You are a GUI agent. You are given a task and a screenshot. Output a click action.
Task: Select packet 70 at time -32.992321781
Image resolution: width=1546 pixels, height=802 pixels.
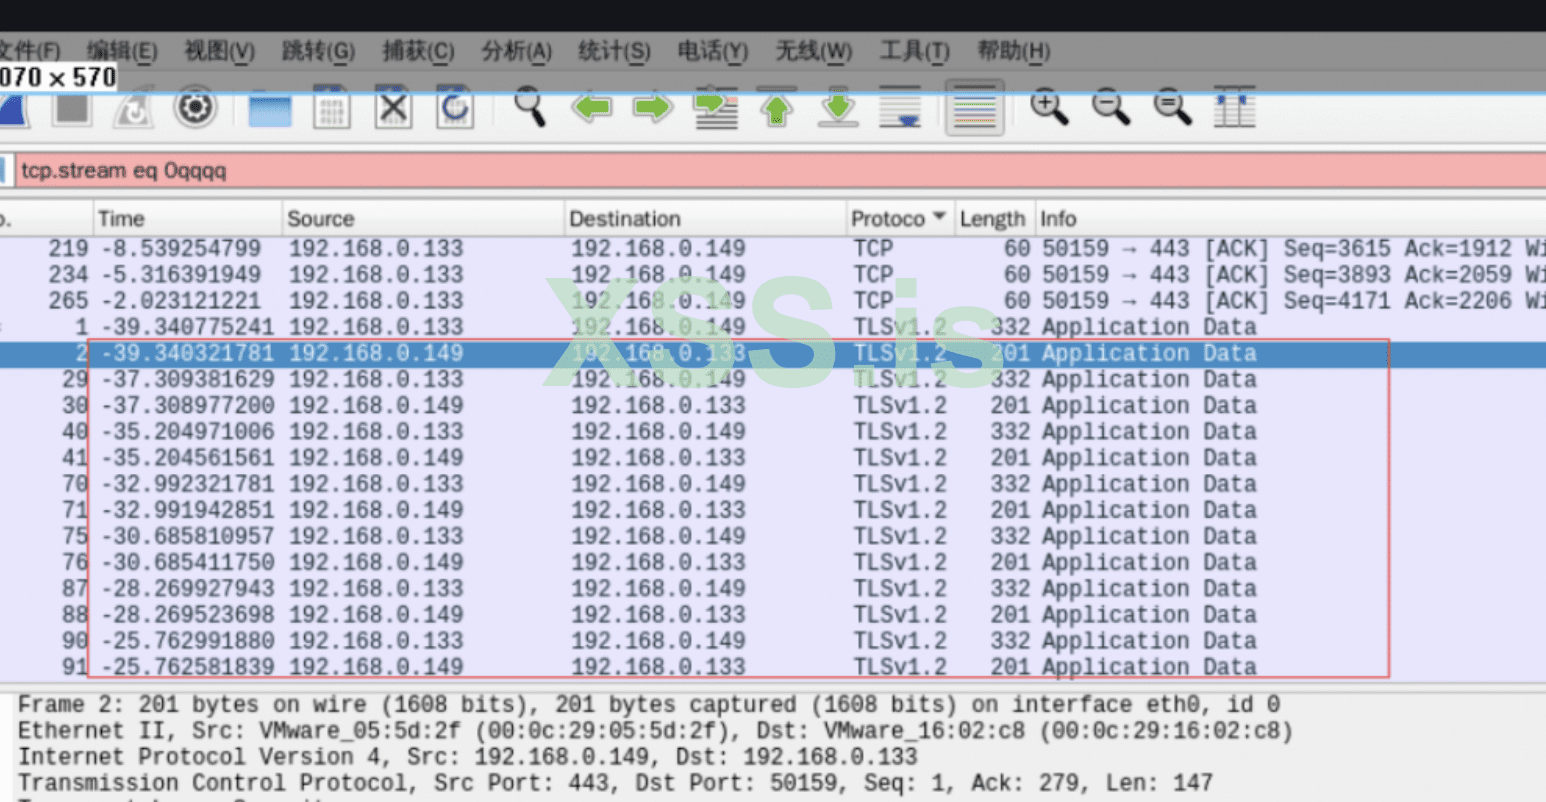coord(773,484)
